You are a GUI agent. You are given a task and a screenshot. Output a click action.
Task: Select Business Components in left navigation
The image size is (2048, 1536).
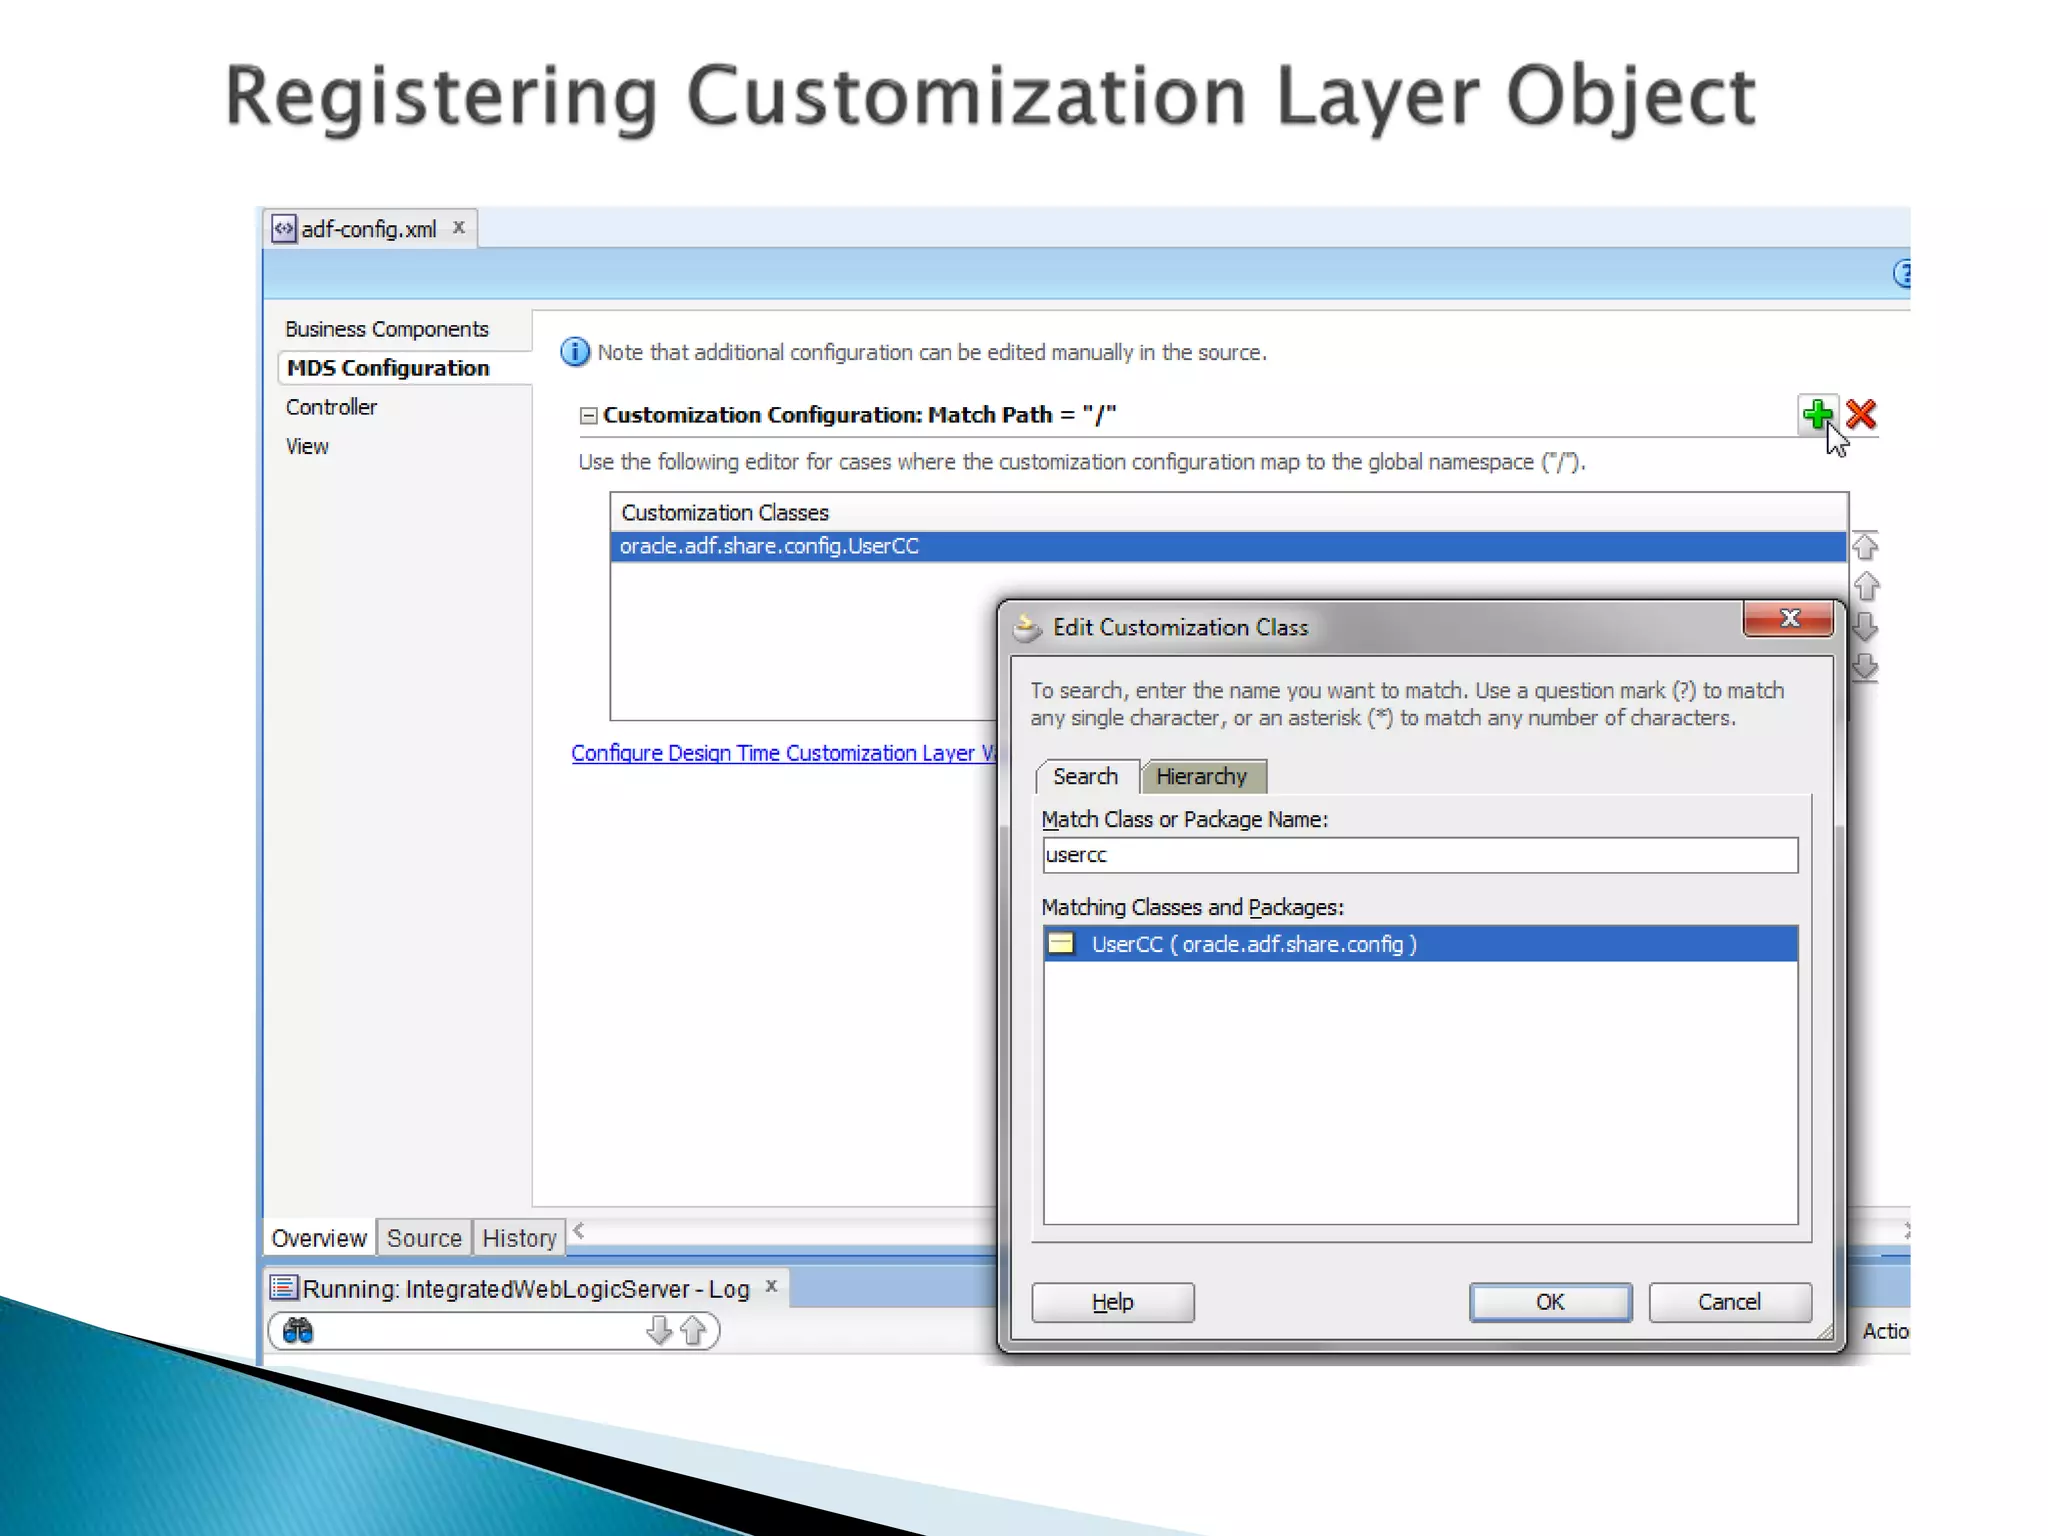click(387, 329)
